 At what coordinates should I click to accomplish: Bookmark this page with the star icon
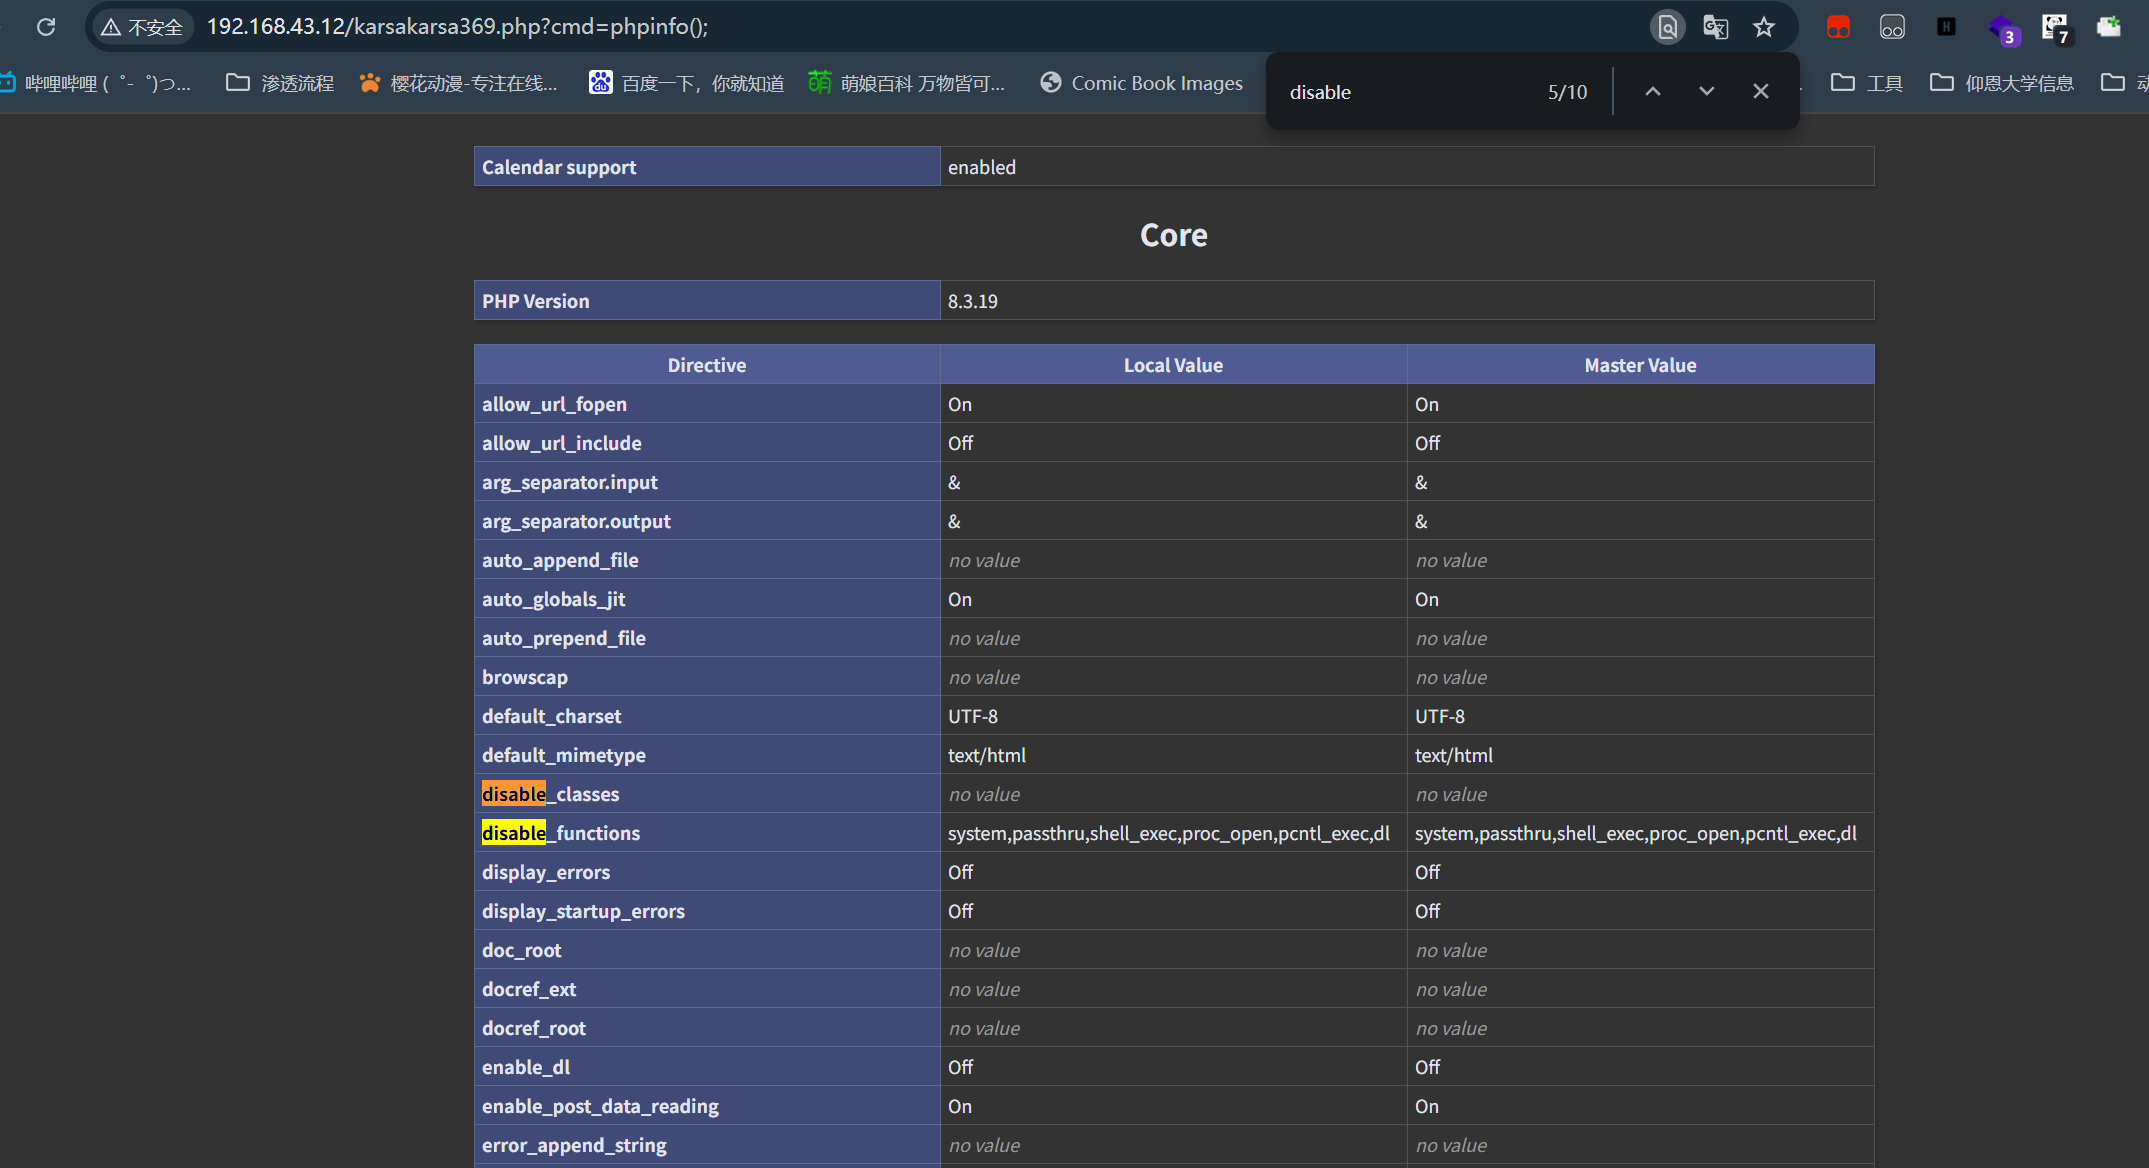(x=1764, y=27)
